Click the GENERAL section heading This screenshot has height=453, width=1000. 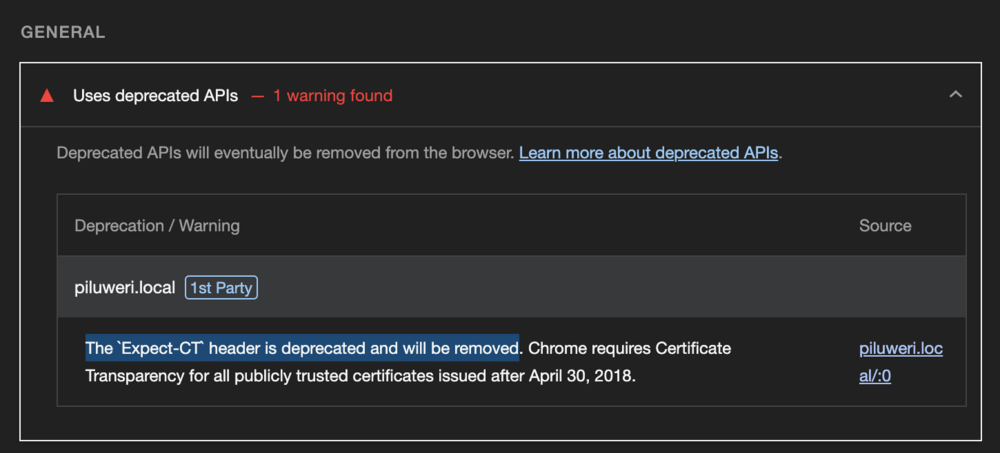pos(63,32)
